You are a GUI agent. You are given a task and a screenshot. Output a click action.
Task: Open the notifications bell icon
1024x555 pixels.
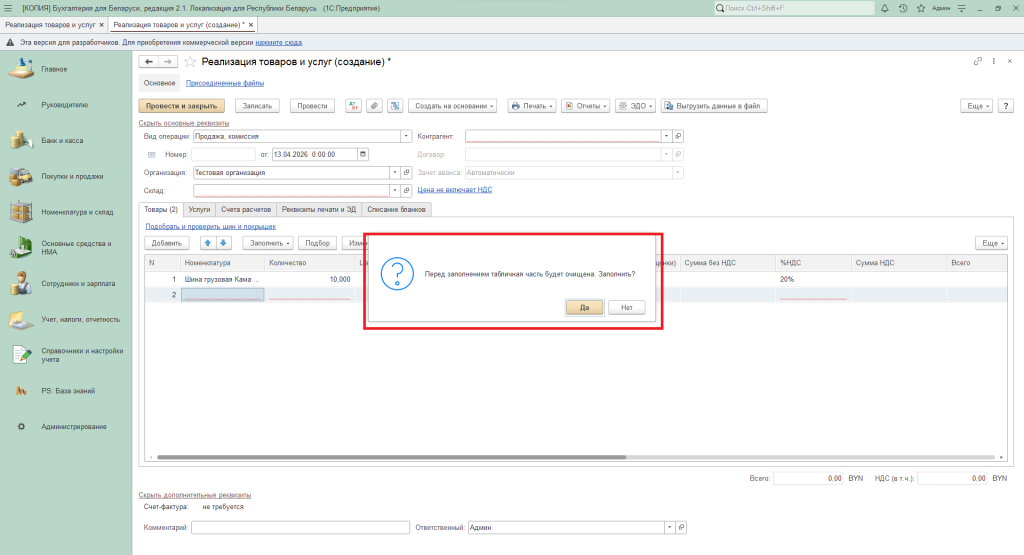coord(887,8)
